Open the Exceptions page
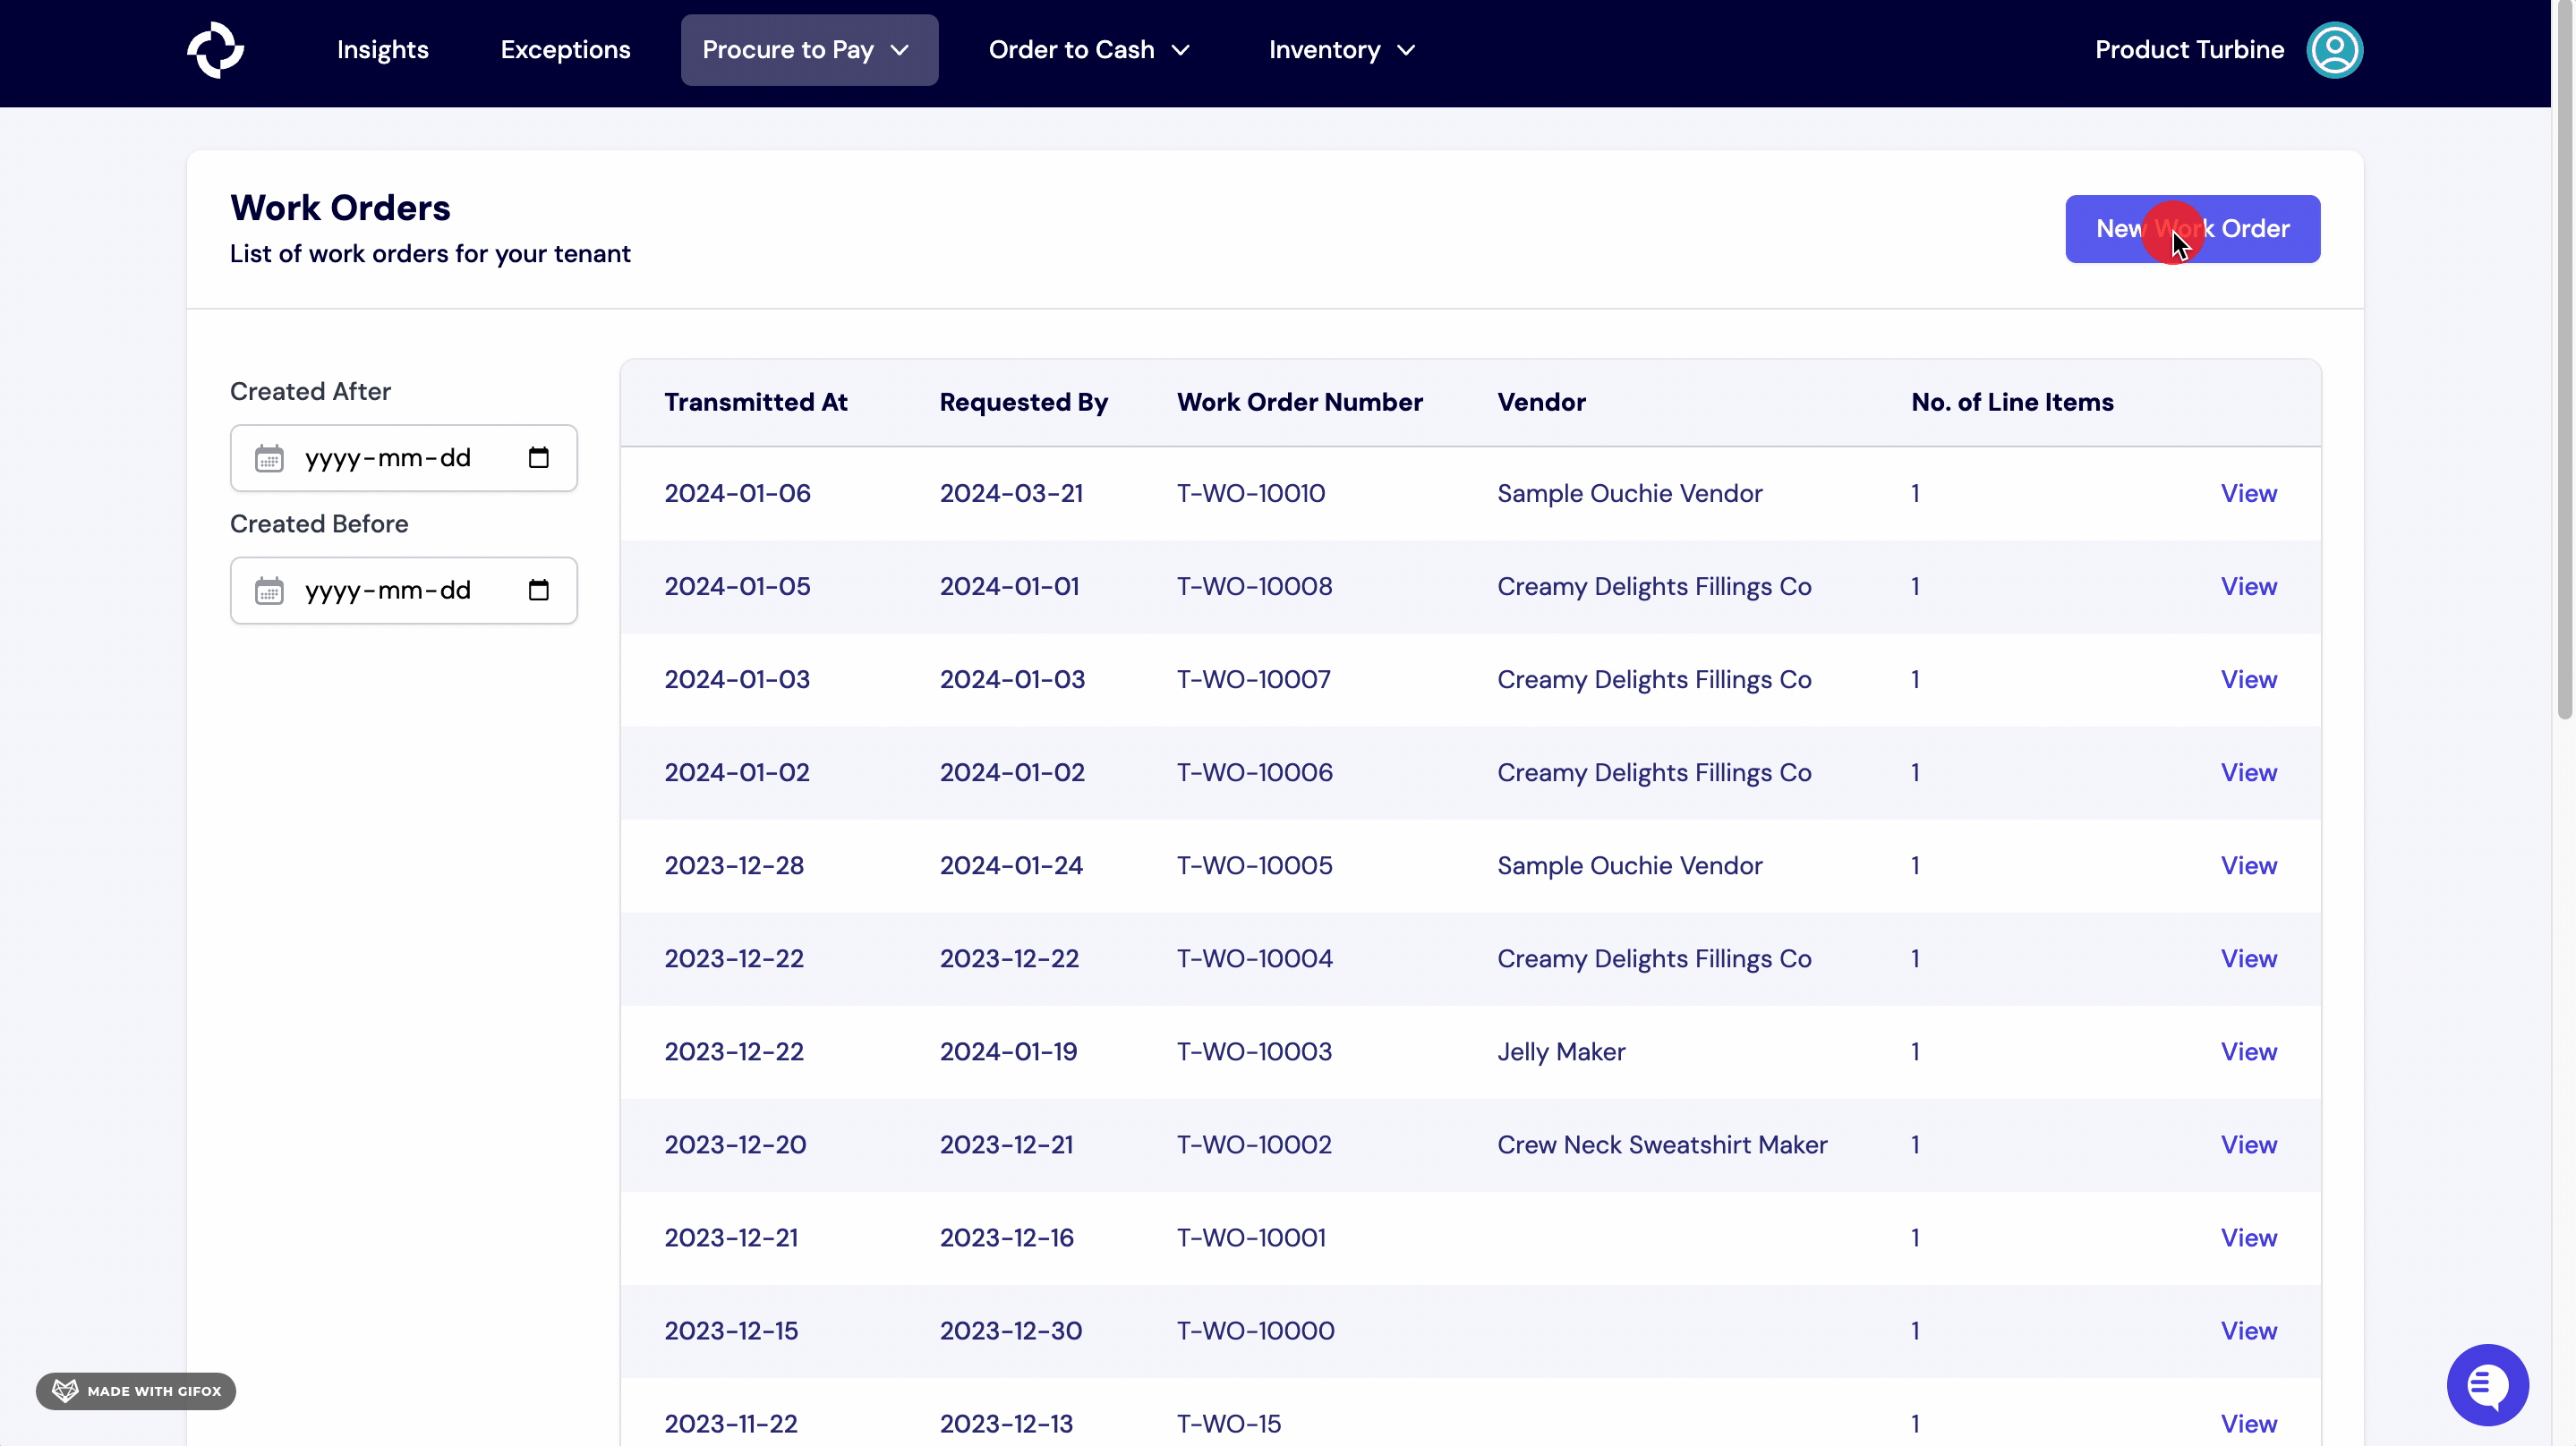2576x1446 pixels. click(x=565, y=50)
